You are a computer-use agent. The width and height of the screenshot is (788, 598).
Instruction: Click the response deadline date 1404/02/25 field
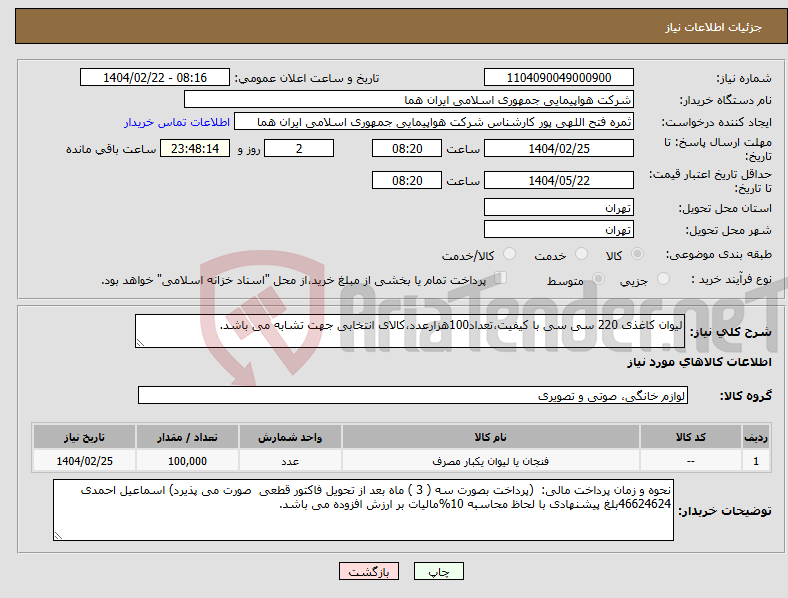[x=559, y=148]
